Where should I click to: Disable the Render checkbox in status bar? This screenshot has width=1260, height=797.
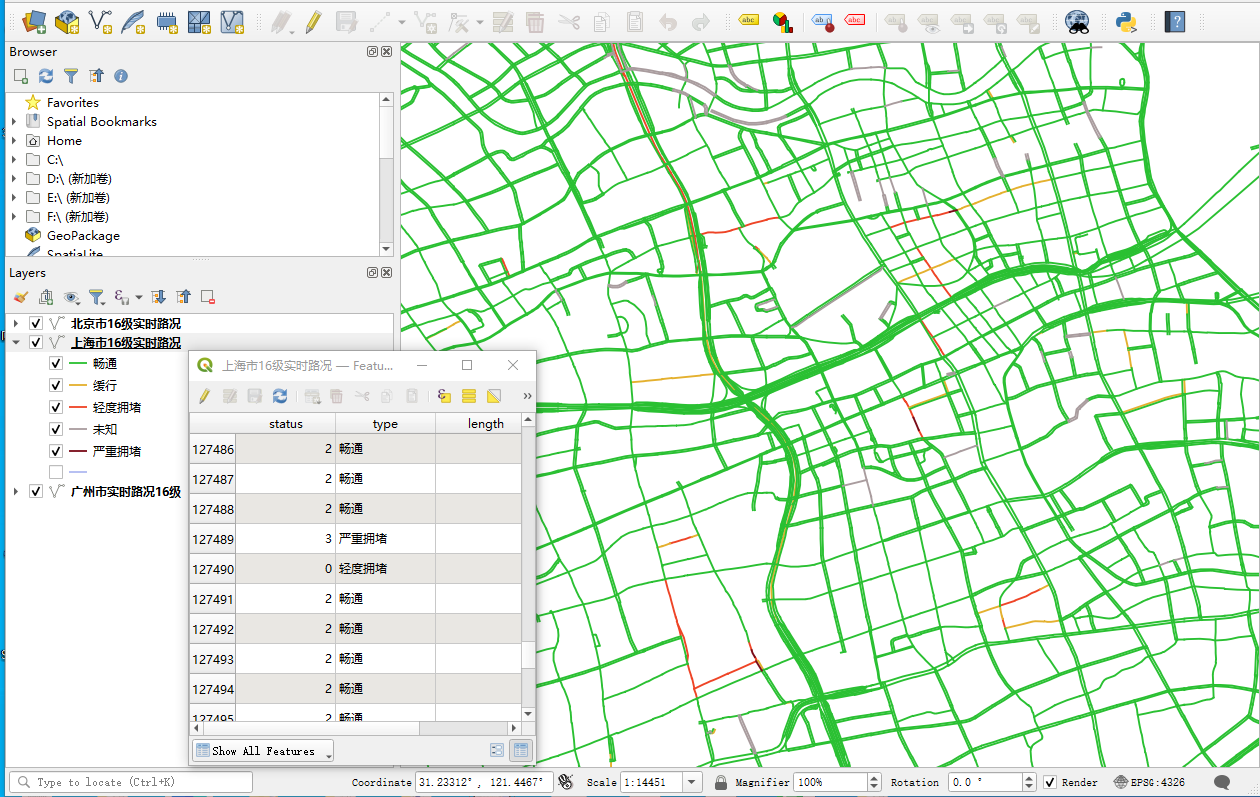point(1050,782)
